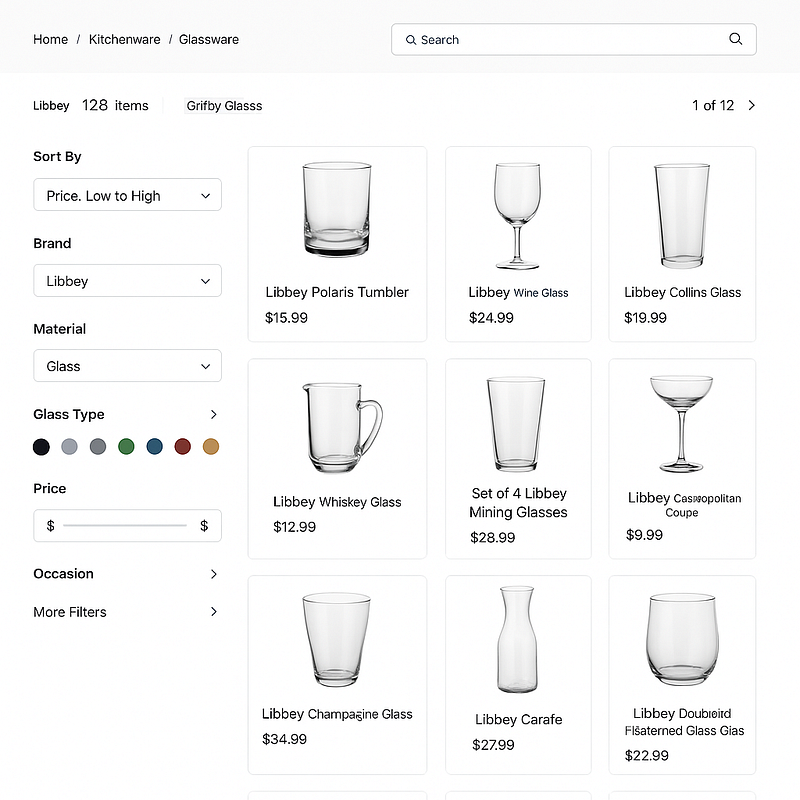Open the Home breadcrumb link
Screen dimensions: 800x800
[51, 39]
